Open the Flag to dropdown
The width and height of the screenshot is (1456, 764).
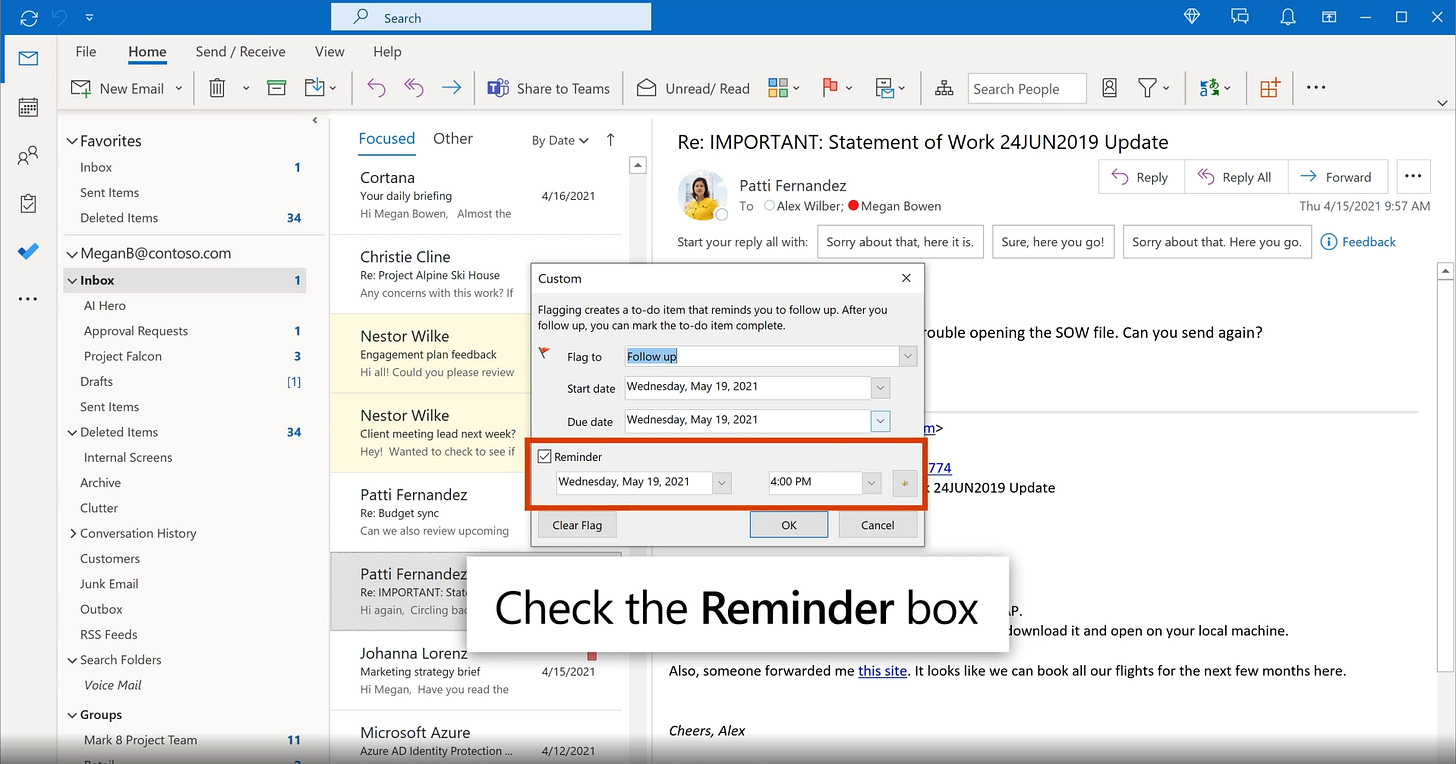point(907,356)
